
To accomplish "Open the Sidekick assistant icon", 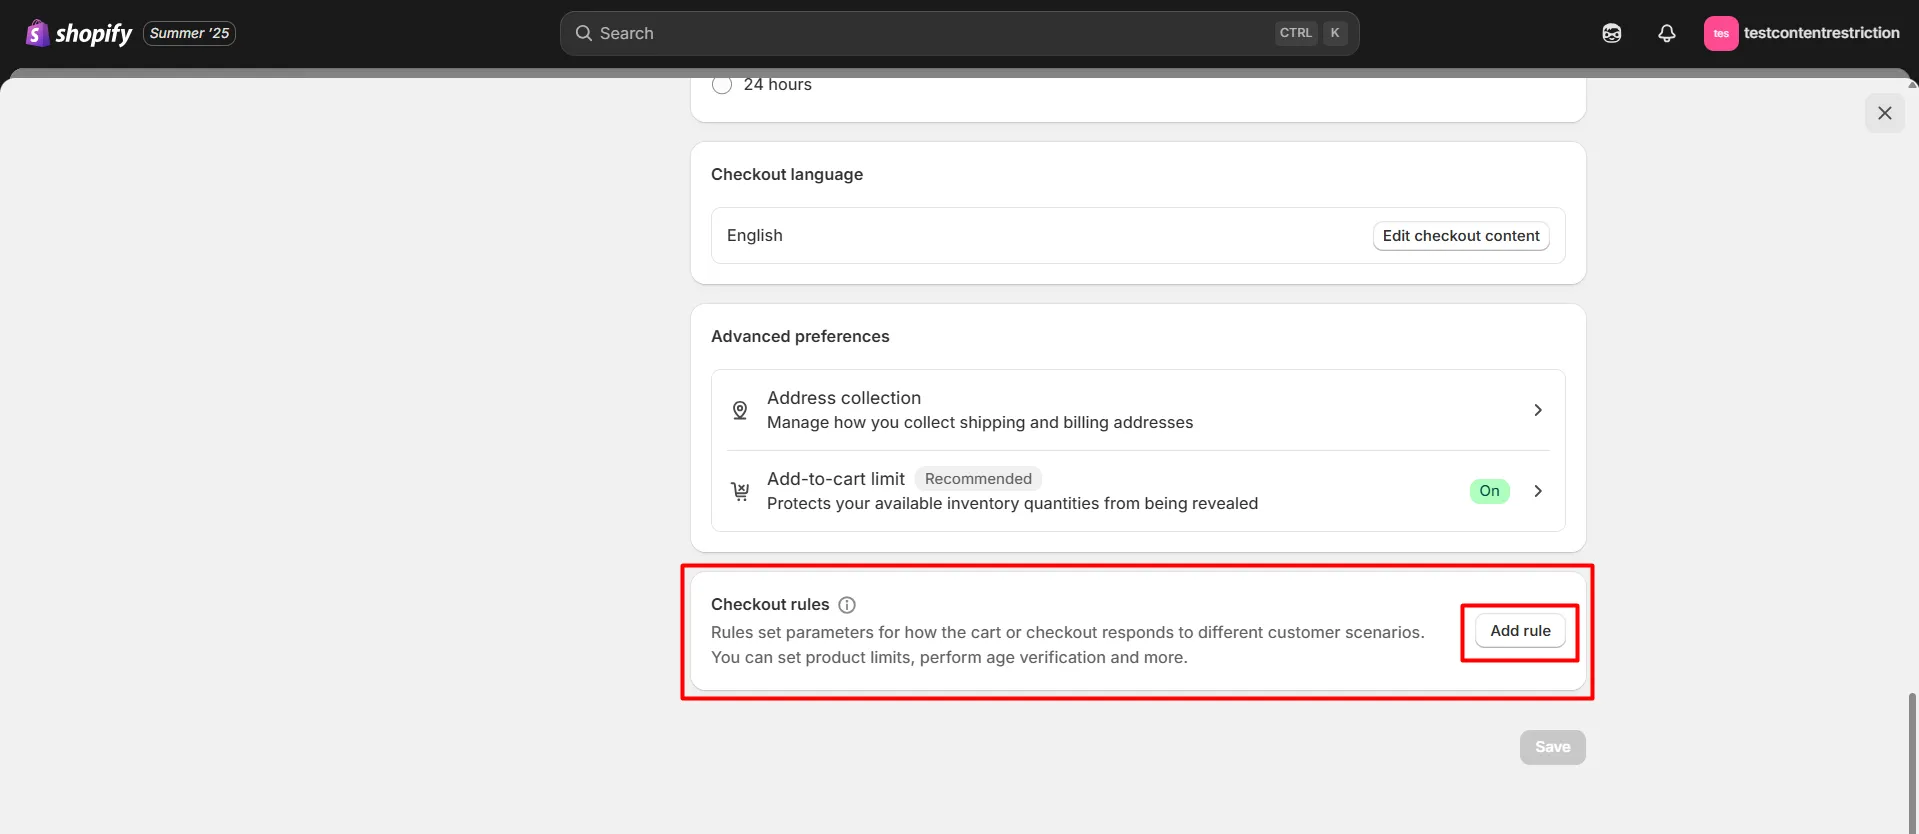I will click(x=1612, y=33).
